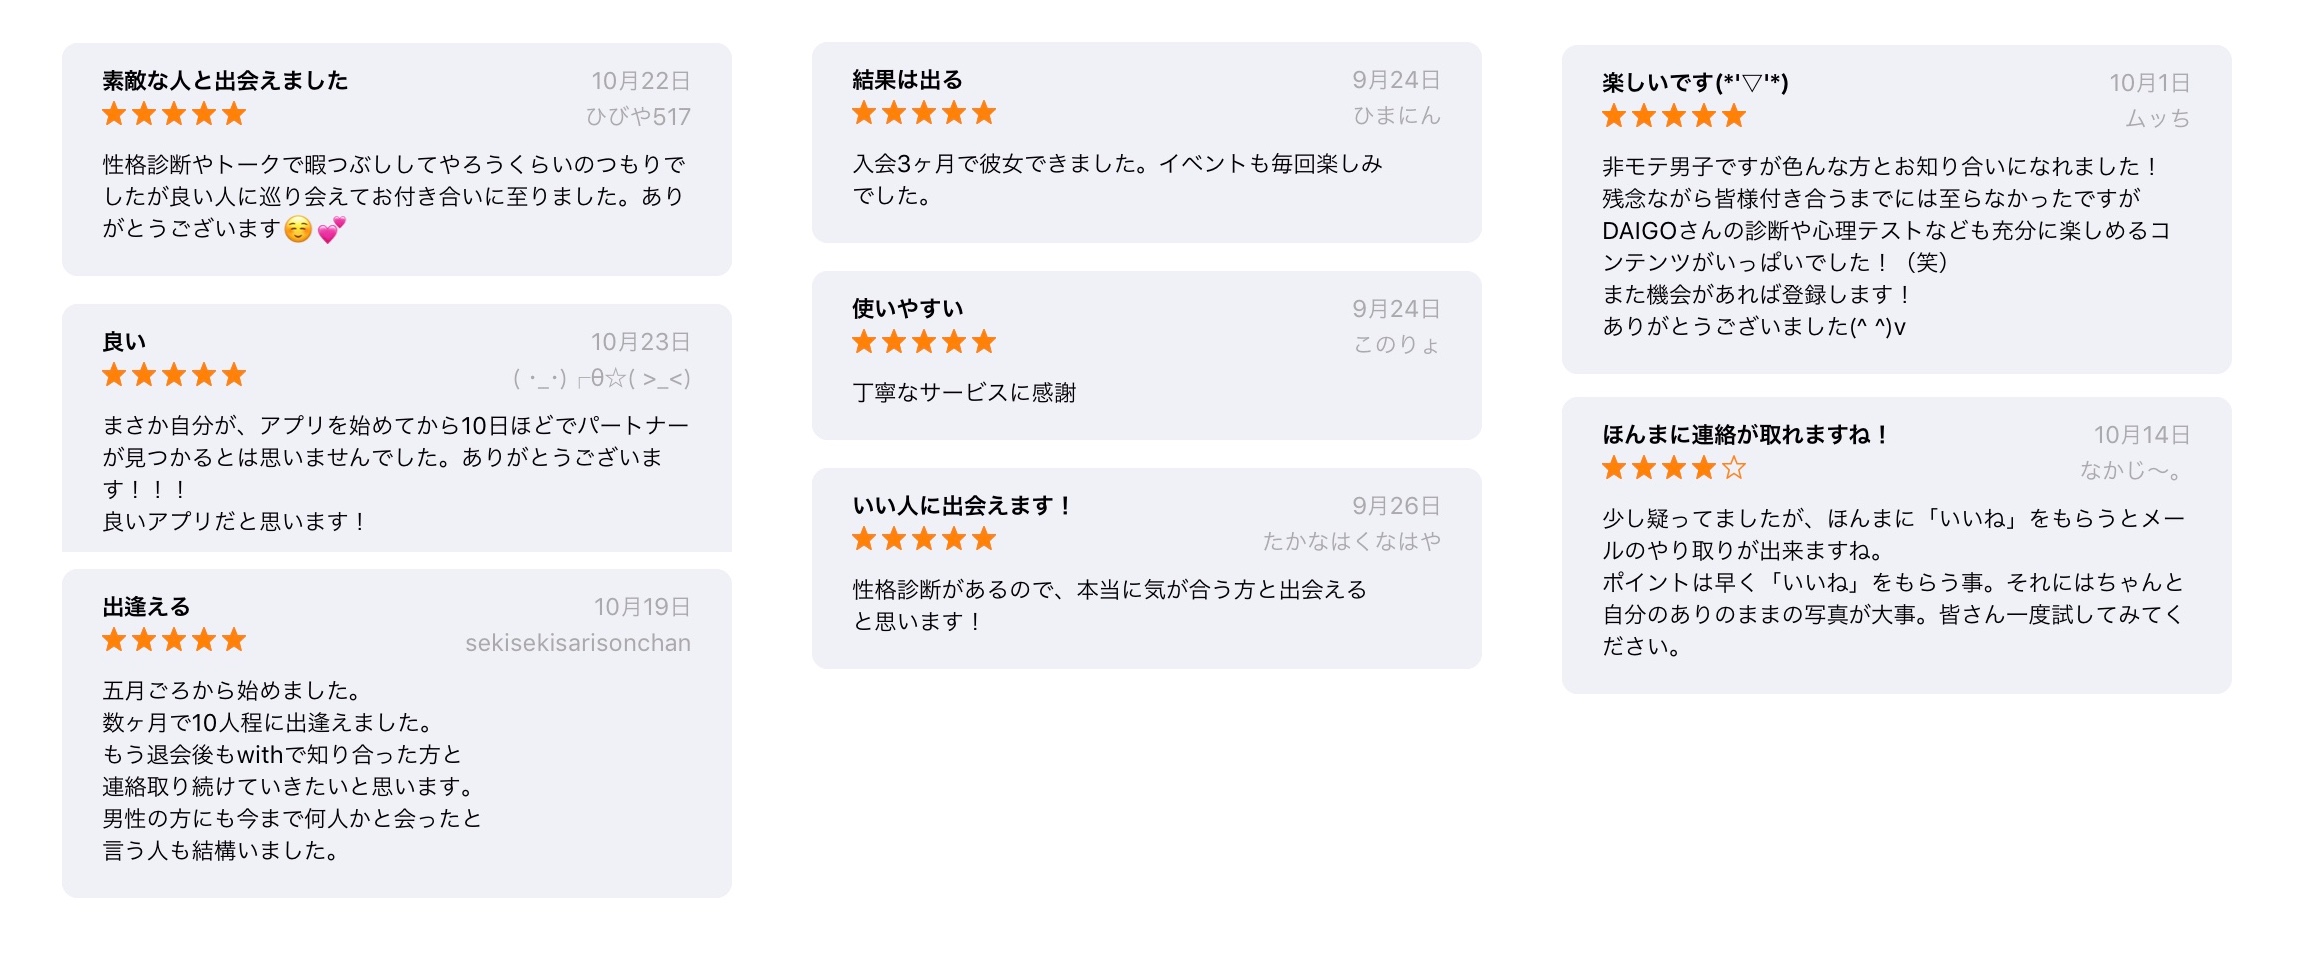Click the stars under 結果は出る
This screenshot has width=2299, height=956.
[x=924, y=113]
